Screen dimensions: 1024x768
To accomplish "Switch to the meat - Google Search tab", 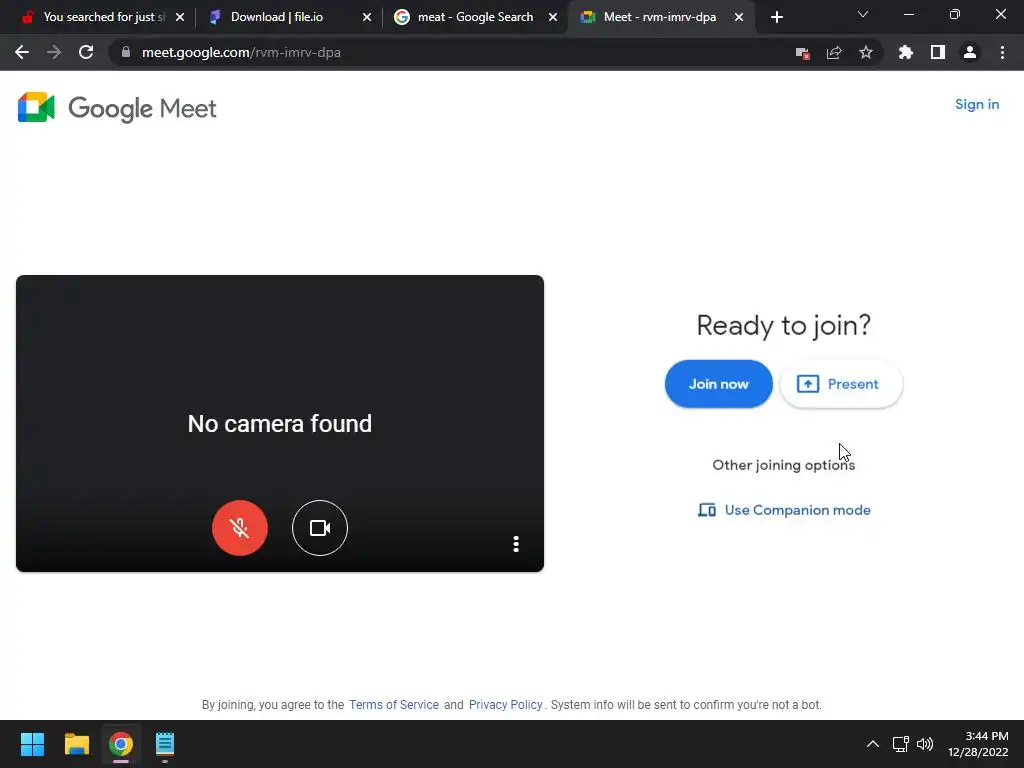I will tap(475, 17).
